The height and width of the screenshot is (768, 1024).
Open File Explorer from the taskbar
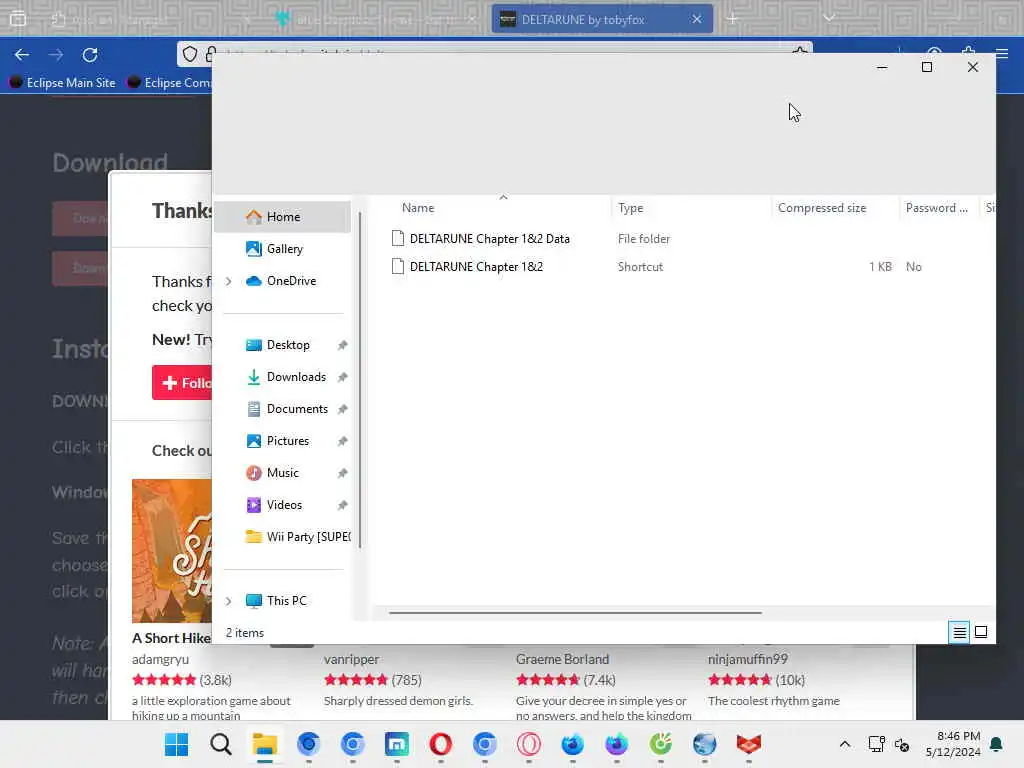click(x=264, y=744)
